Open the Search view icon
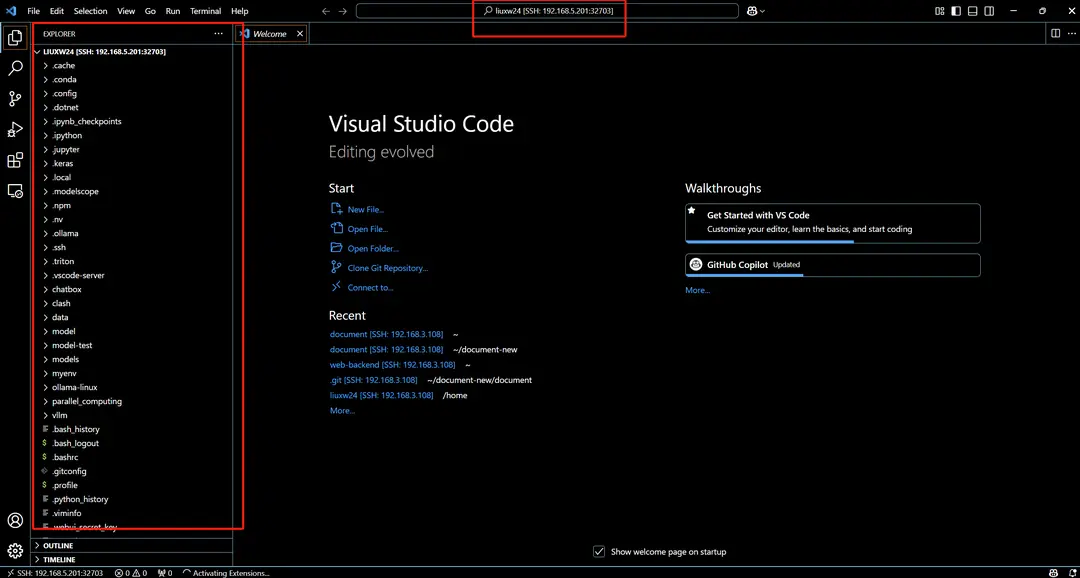This screenshot has width=1080, height=578. pyautogui.click(x=14, y=68)
